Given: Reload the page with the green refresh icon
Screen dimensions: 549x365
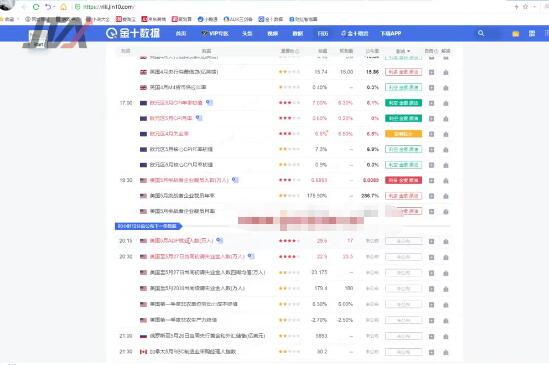Looking at the screenshot, I should coord(36,7).
